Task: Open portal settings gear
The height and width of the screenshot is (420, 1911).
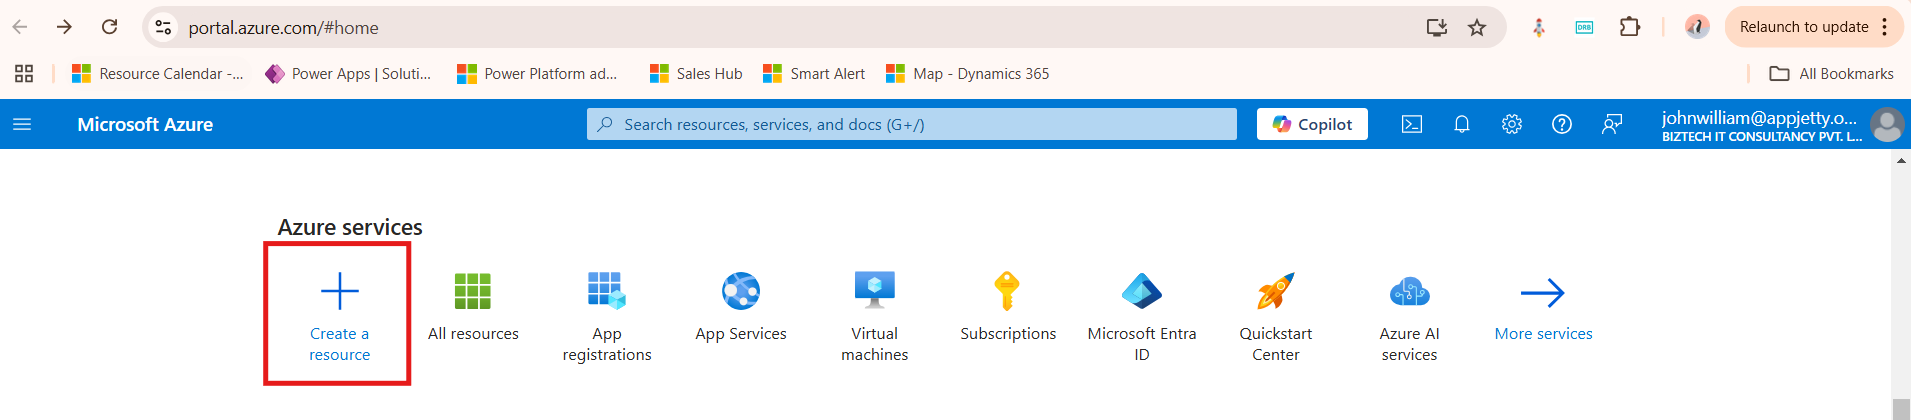Action: pyautogui.click(x=1512, y=124)
